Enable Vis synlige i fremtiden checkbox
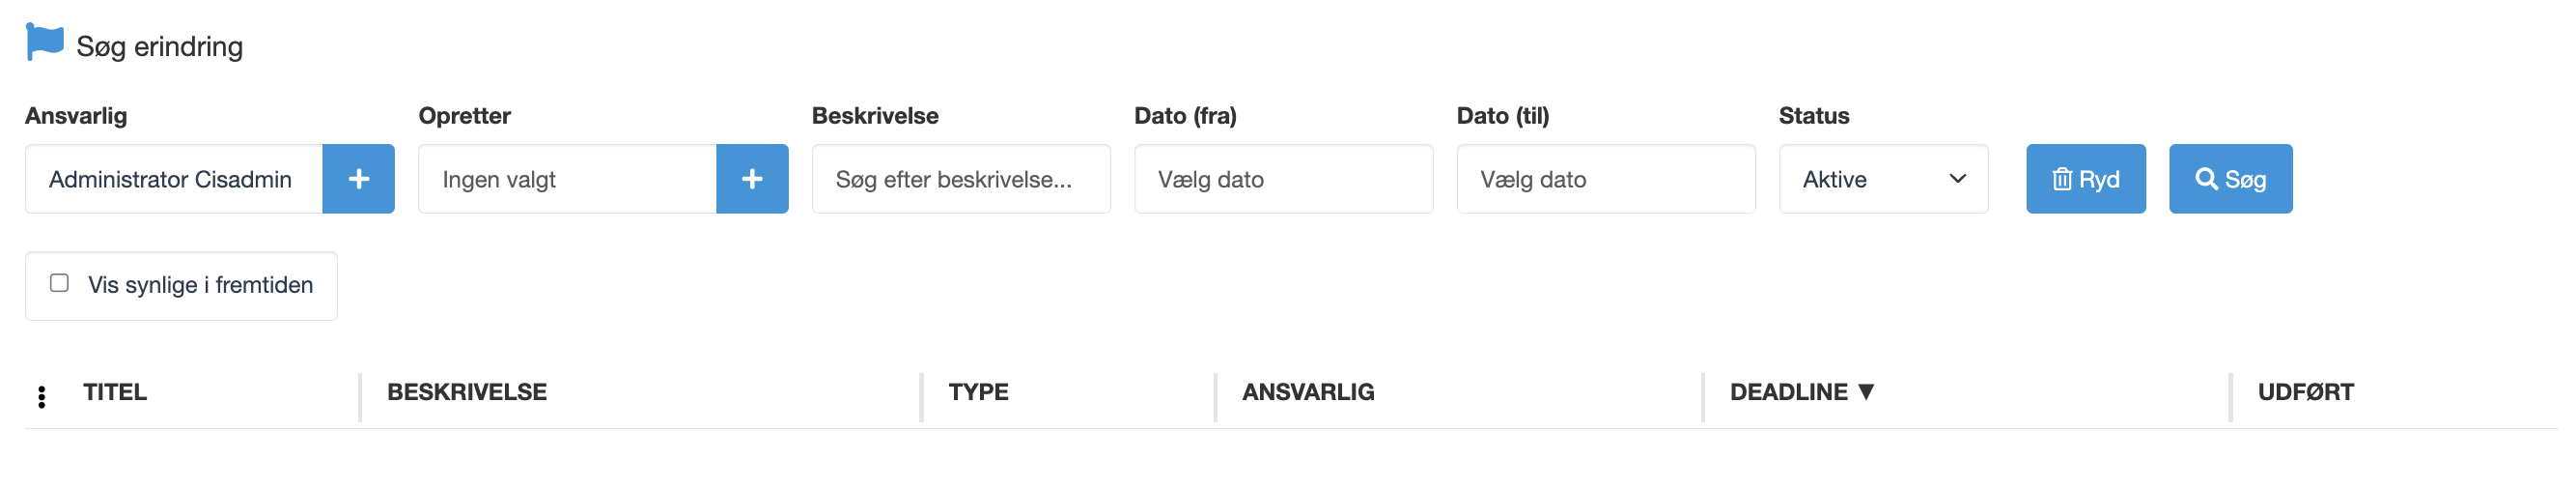The image size is (2576, 489). point(60,284)
